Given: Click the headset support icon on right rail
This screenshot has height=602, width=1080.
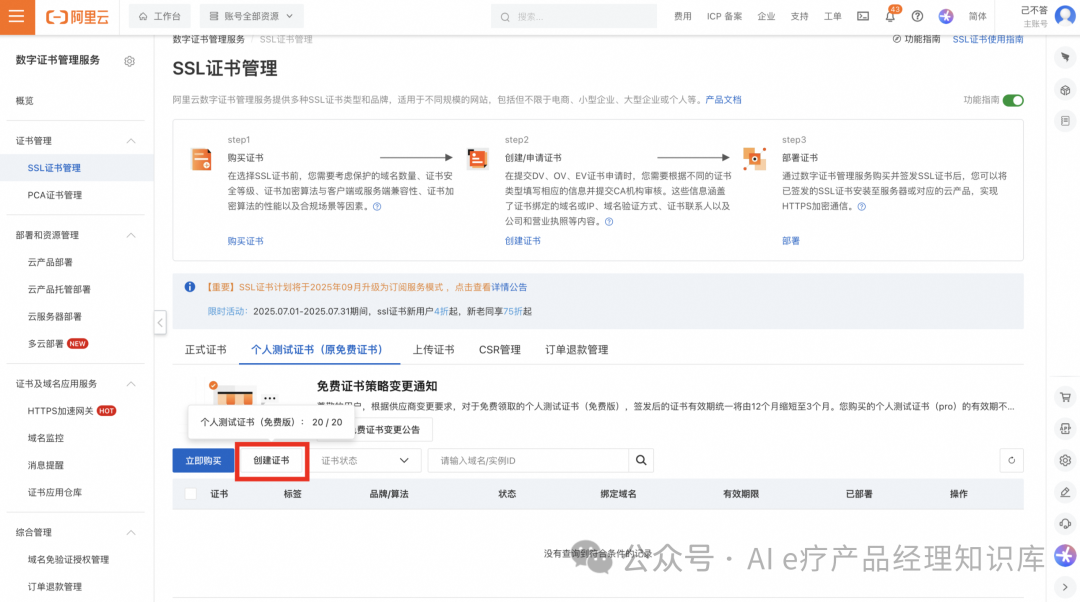Looking at the screenshot, I should click(1065, 523).
